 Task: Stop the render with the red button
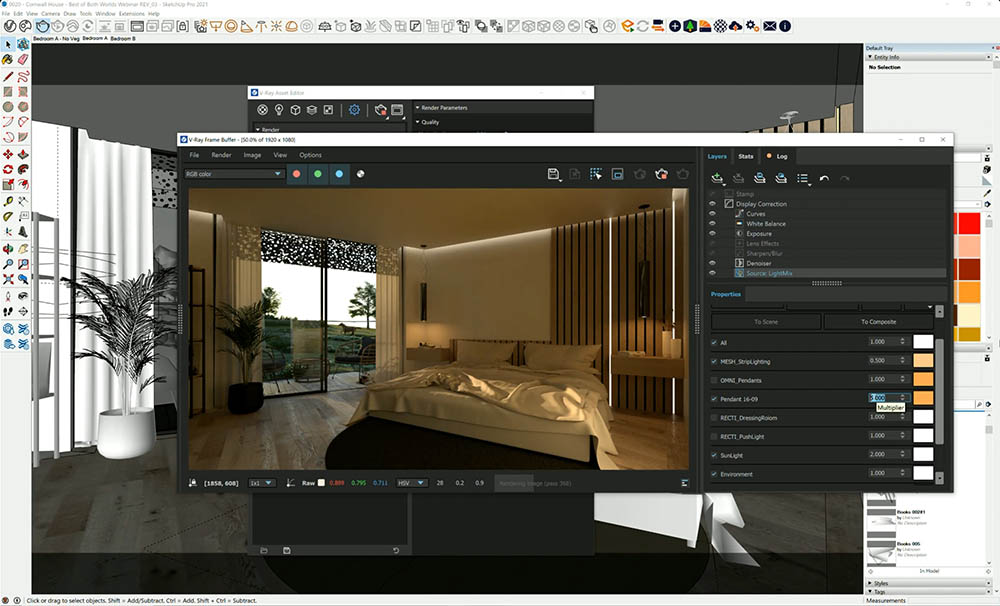[x=297, y=174]
